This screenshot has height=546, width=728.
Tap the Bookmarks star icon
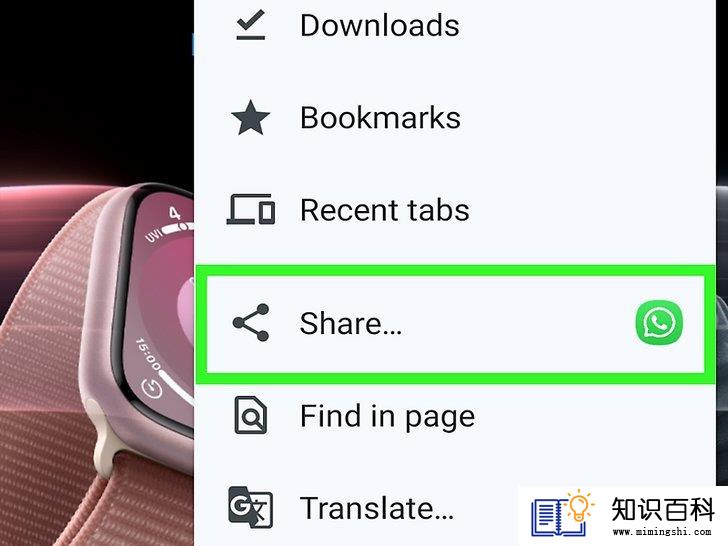tap(250, 118)
